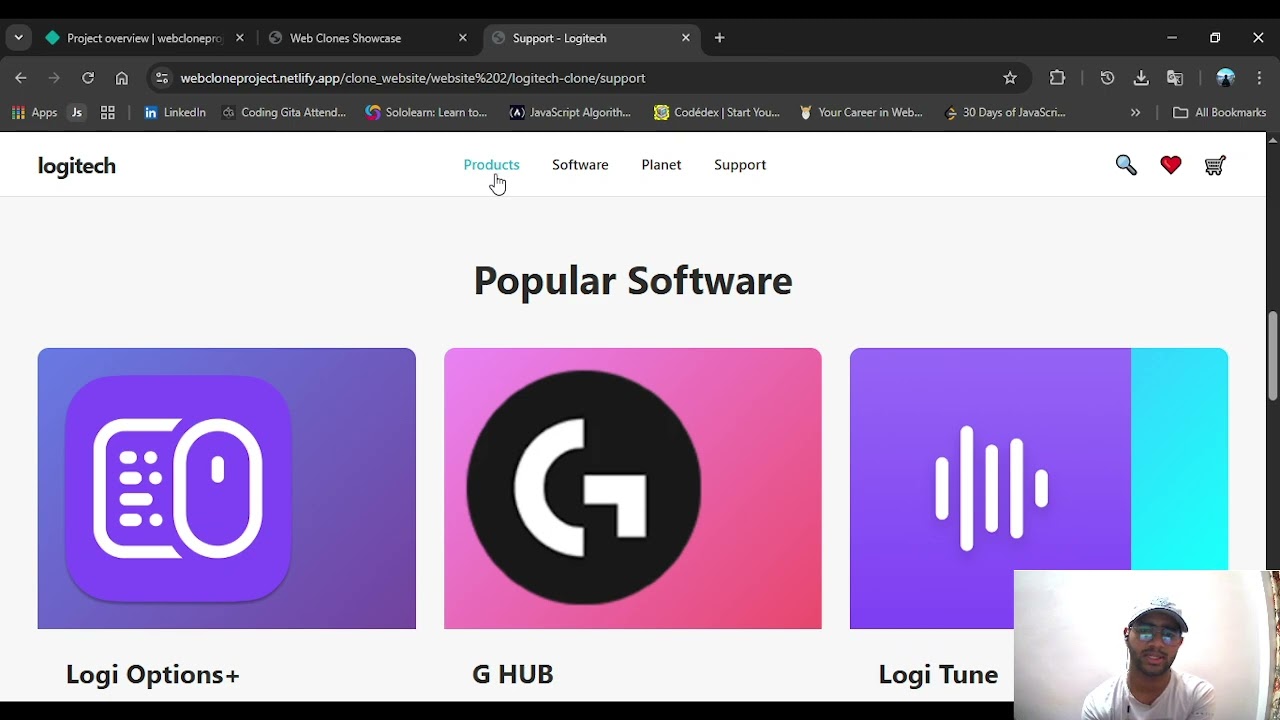This screenshot has height=720, width=1280.
Task: Click the G HUB title text
Action: [513, 675]
